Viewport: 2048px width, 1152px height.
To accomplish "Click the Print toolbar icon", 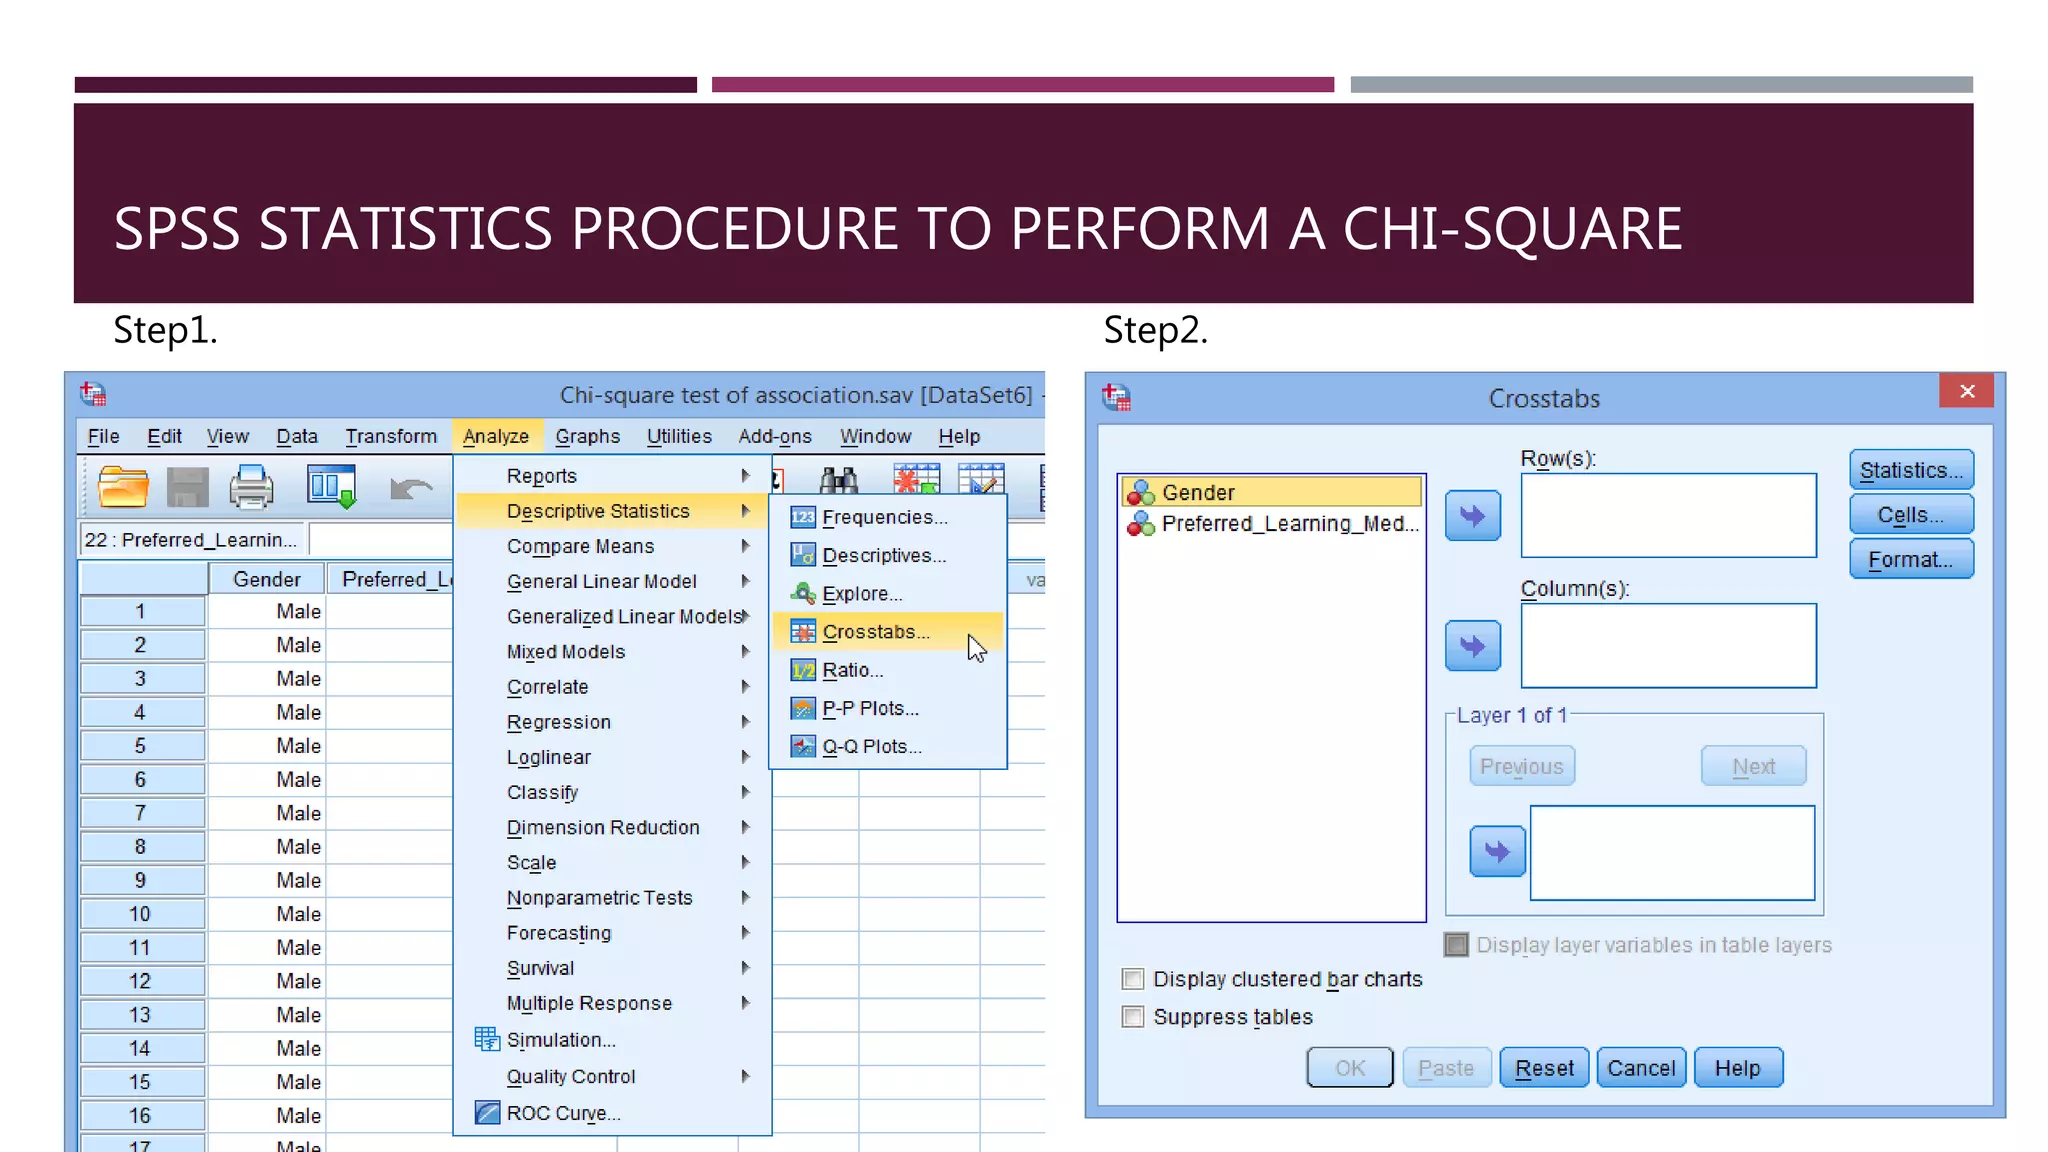I will click(251, 487).
